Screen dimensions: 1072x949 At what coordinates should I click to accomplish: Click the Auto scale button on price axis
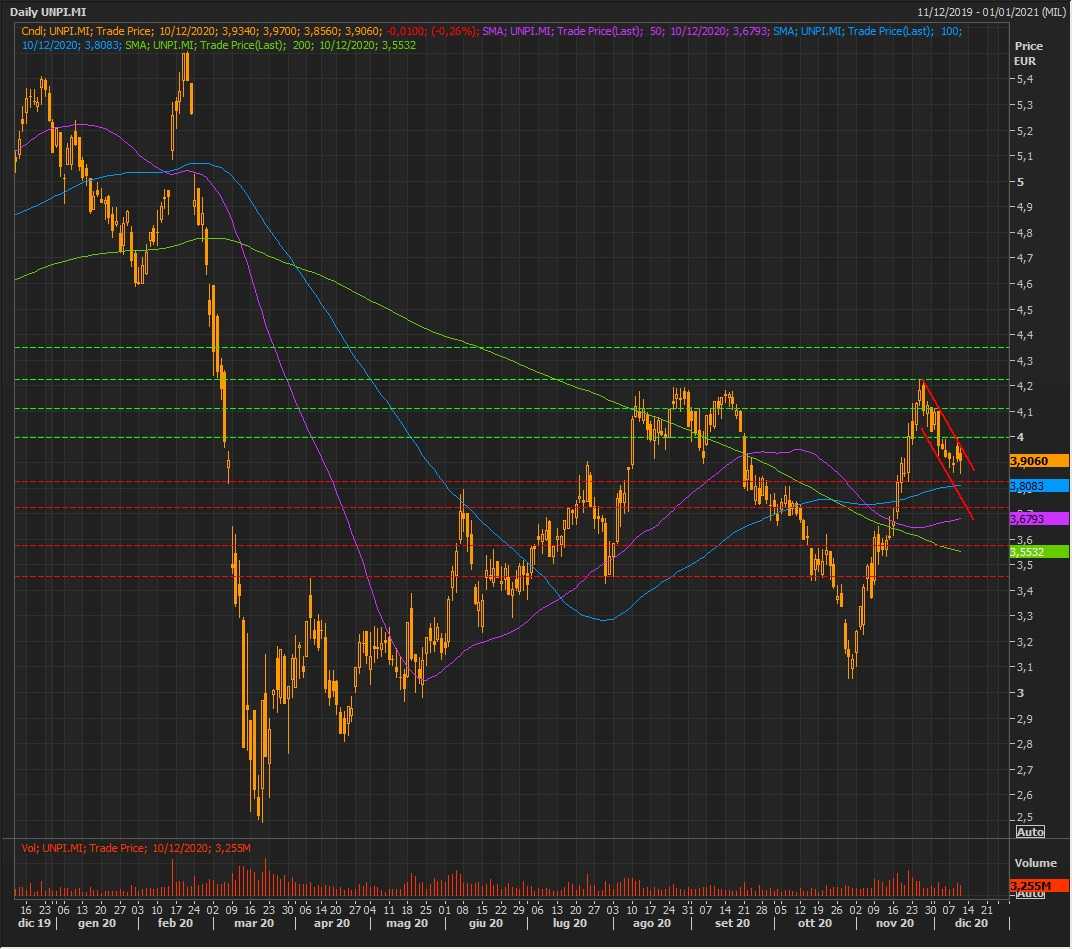click(x=1030, y=832)
